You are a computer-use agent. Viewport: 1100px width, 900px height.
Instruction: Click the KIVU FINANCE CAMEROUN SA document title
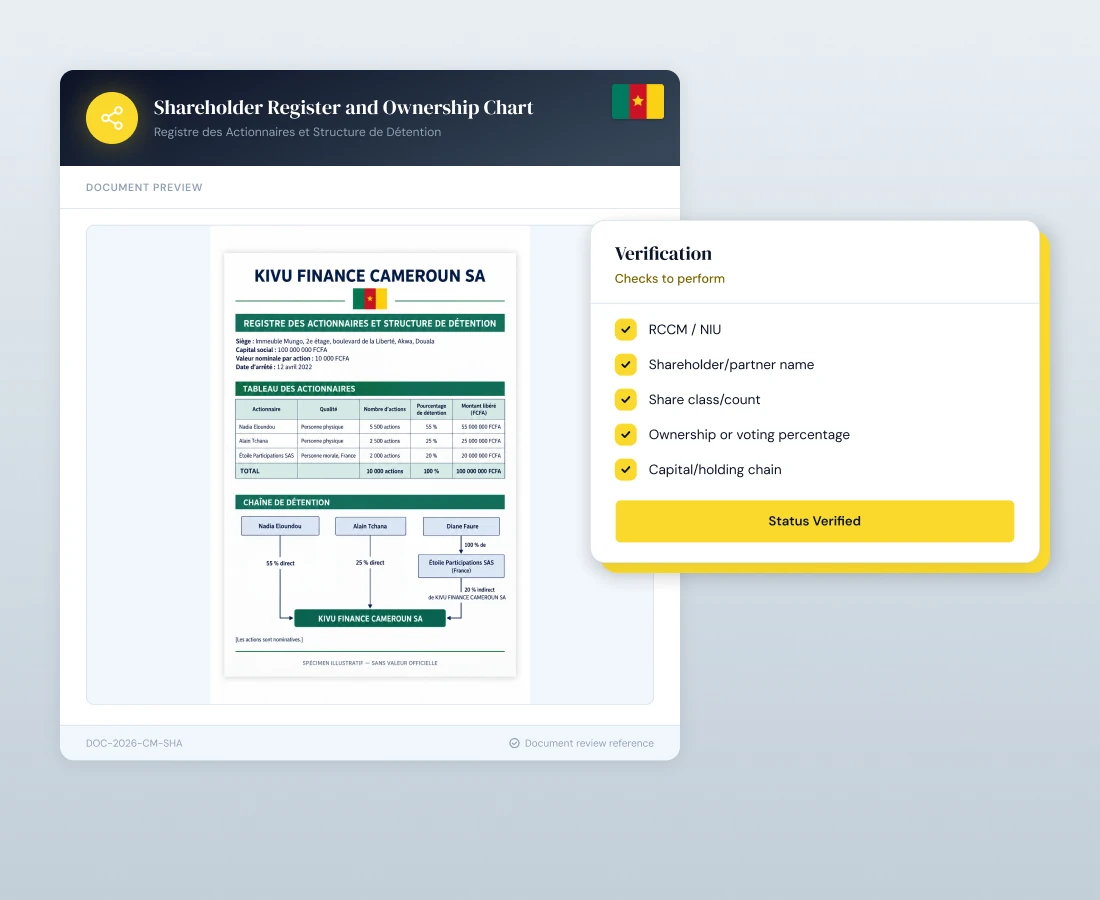(x=370, y=276)
